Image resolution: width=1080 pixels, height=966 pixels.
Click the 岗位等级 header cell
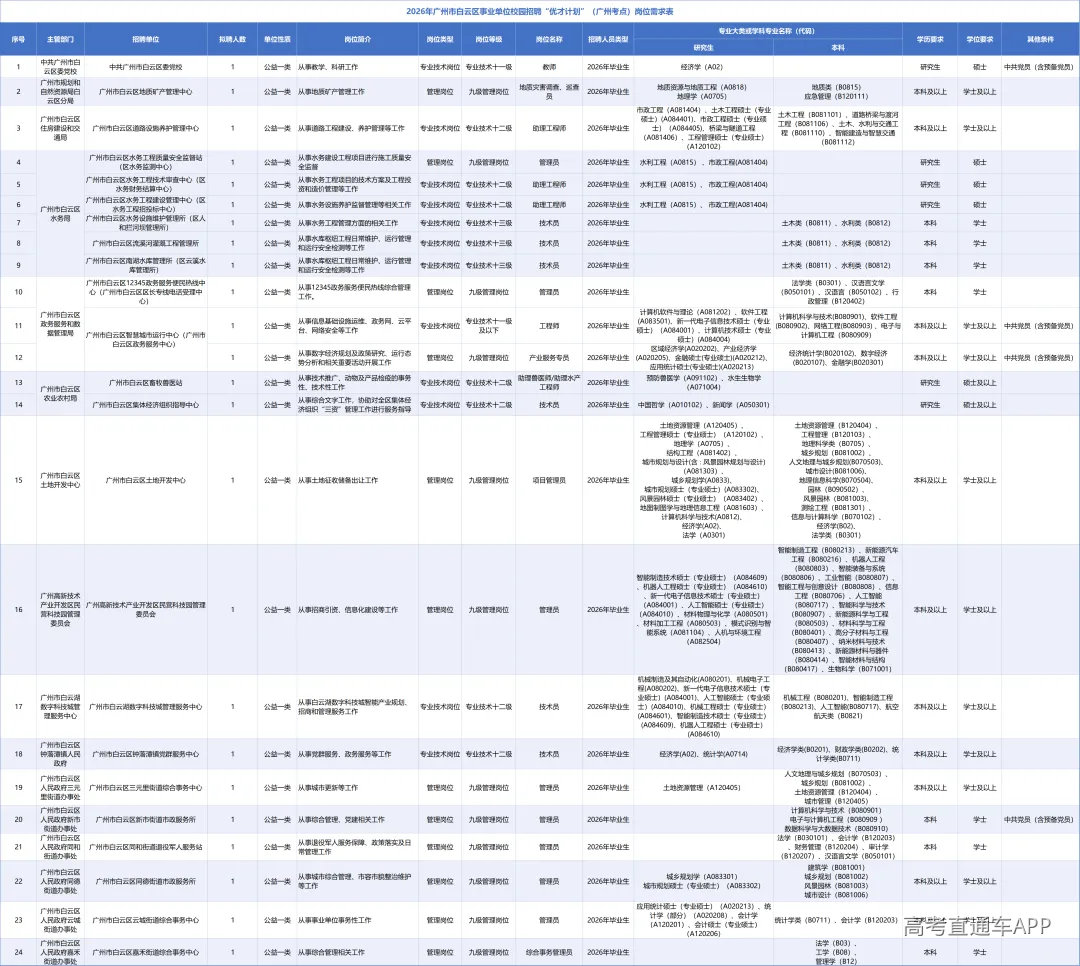tap(489, 39)
